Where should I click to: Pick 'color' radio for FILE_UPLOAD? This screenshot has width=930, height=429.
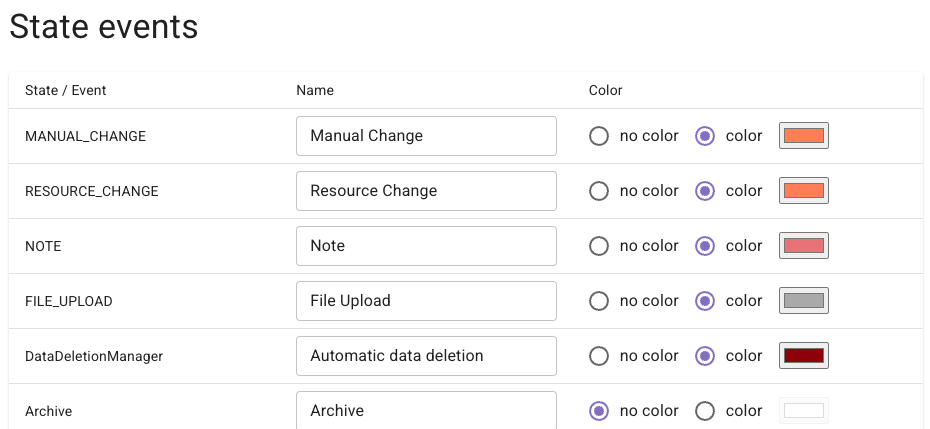click(x=705, y=301)
